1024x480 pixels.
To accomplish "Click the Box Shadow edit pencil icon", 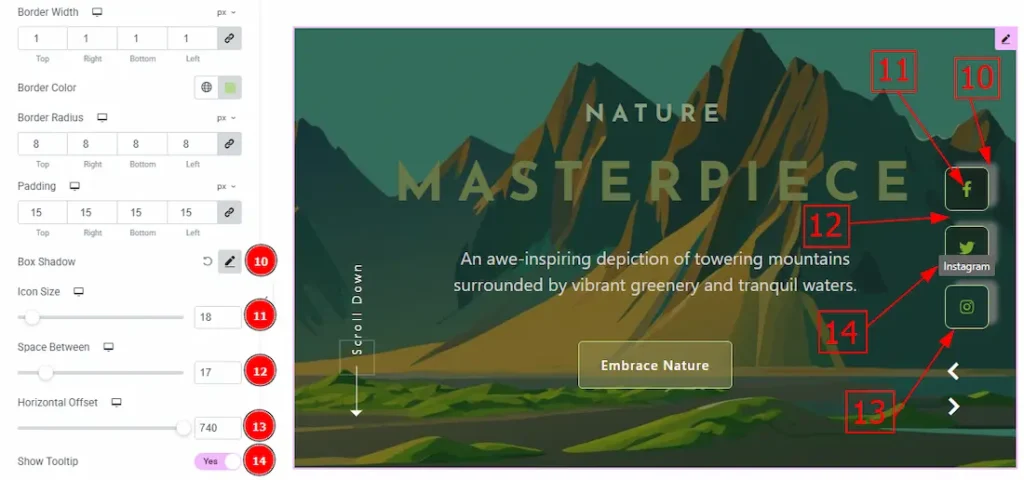I will 229,262.
